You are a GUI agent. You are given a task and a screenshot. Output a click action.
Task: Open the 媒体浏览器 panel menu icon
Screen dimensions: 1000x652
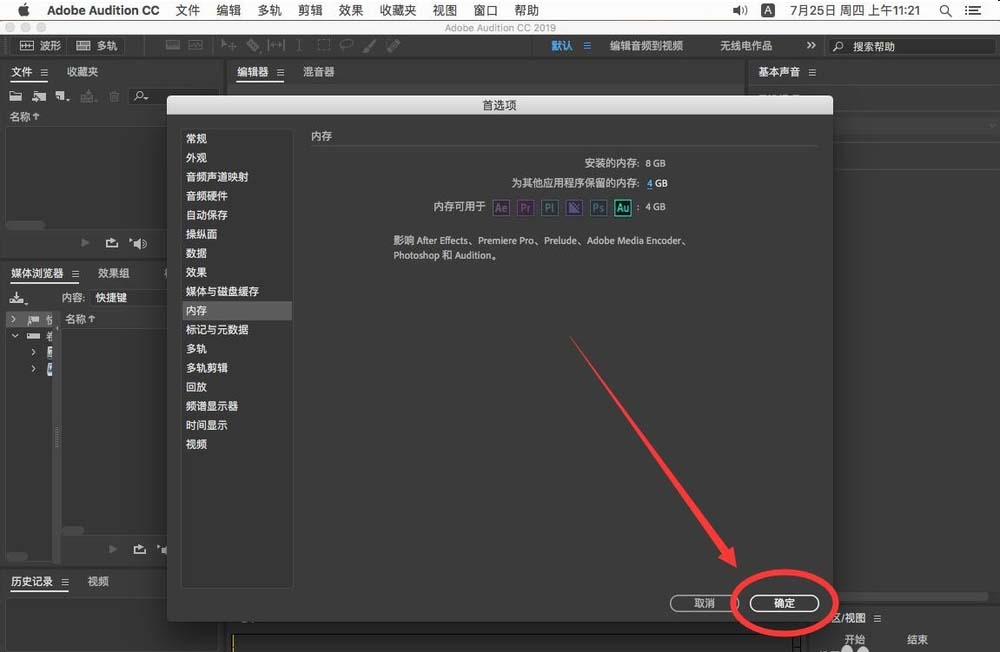[x=75, y=274]
